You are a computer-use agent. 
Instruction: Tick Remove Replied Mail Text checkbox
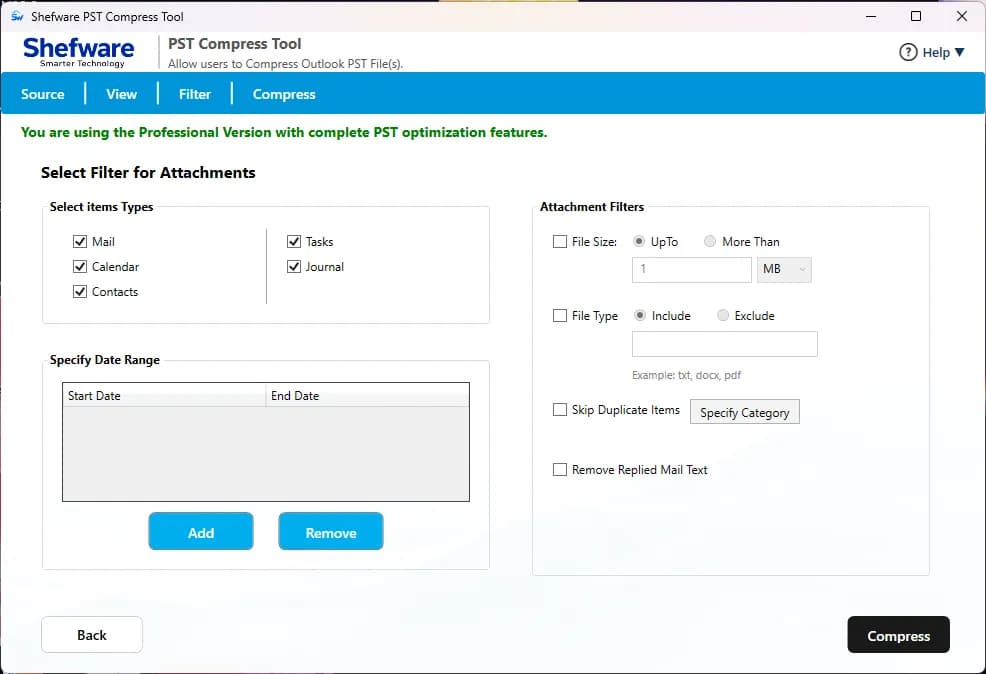(560, 470)
